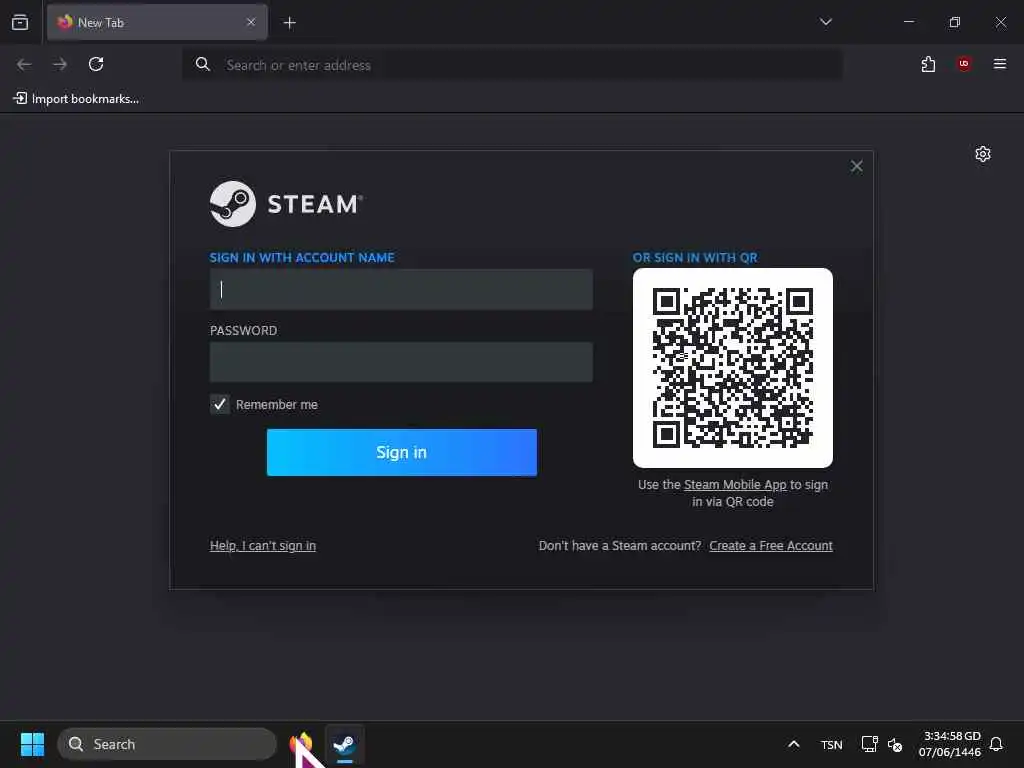Open the browser extensions icon
1024x768 pixels.
[928, 64]
